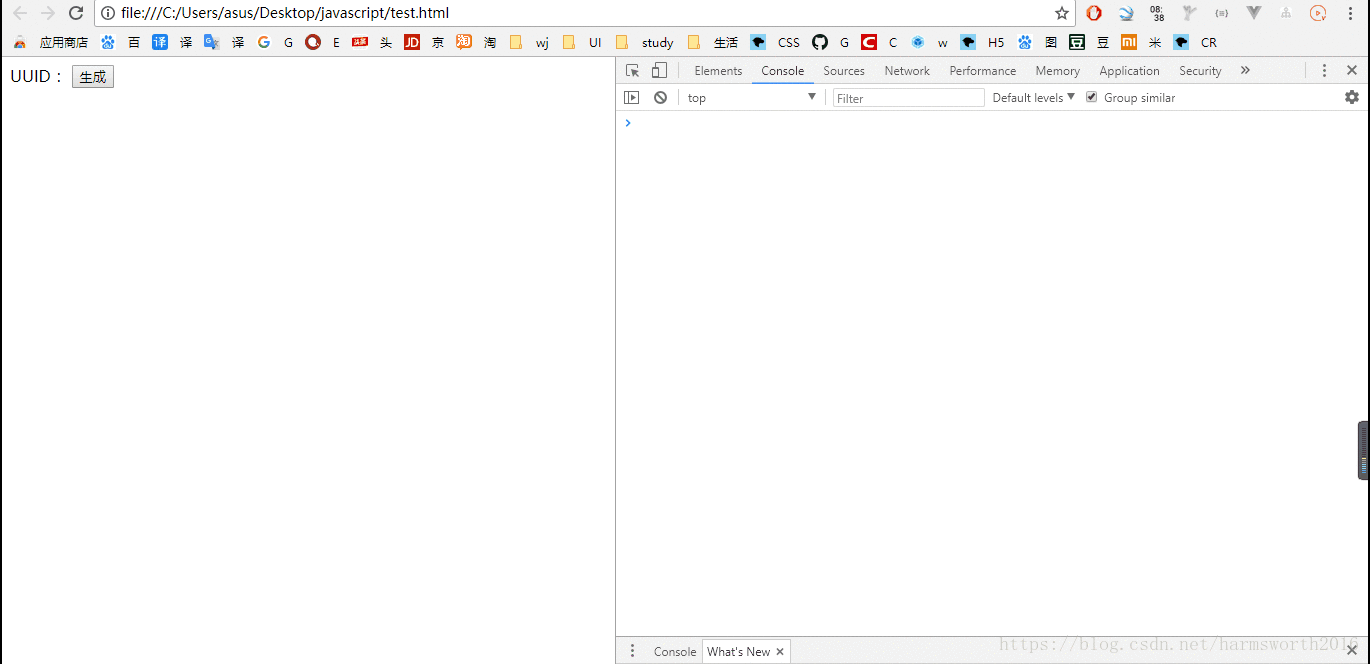Open the top JavaScript context dropdown
The image size is (1370, 664).
click(x=752, y=97)
